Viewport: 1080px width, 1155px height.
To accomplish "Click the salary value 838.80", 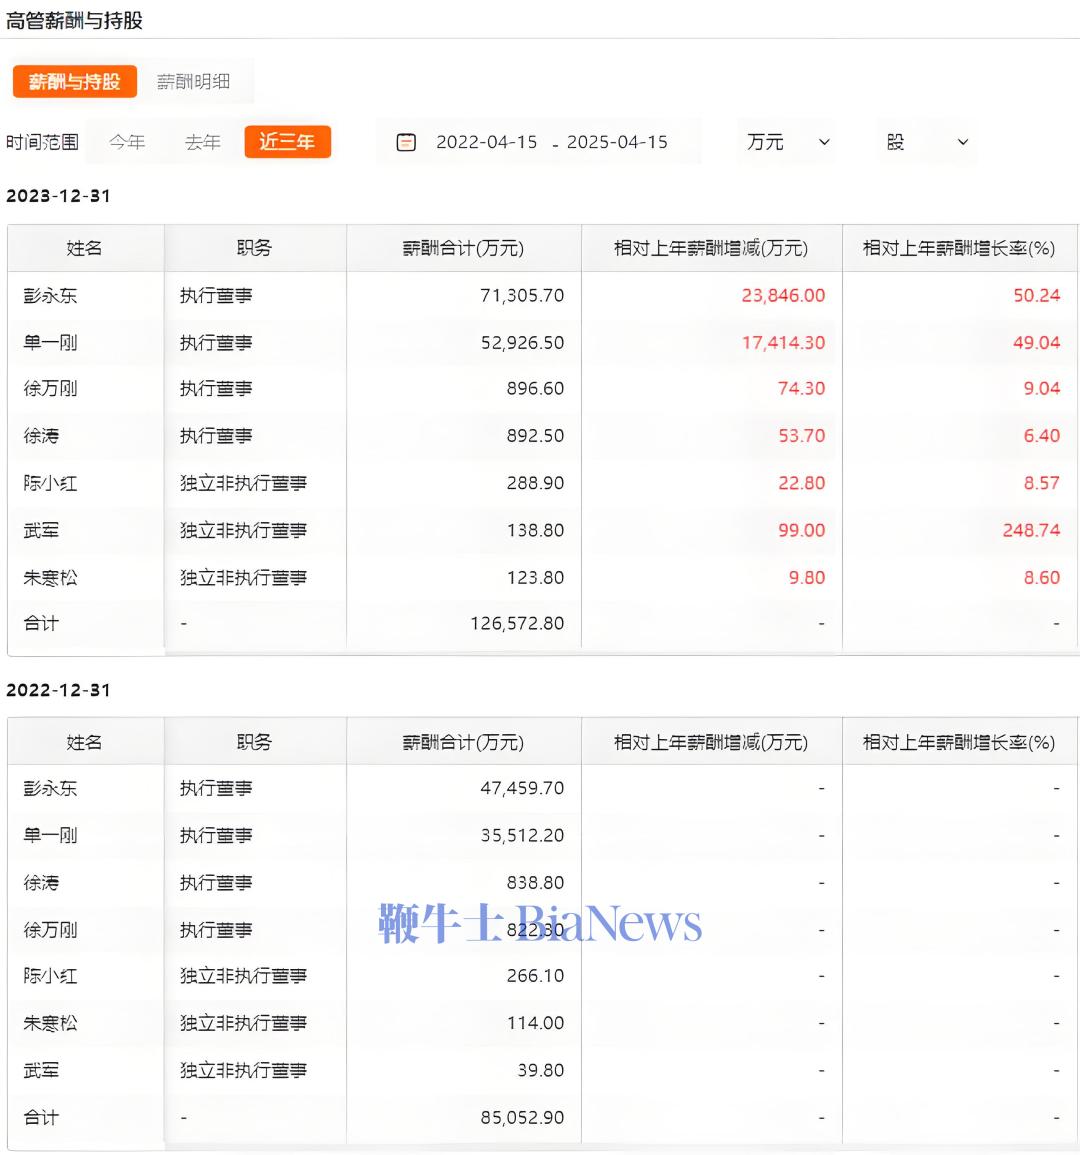I will tap(536, 882).
